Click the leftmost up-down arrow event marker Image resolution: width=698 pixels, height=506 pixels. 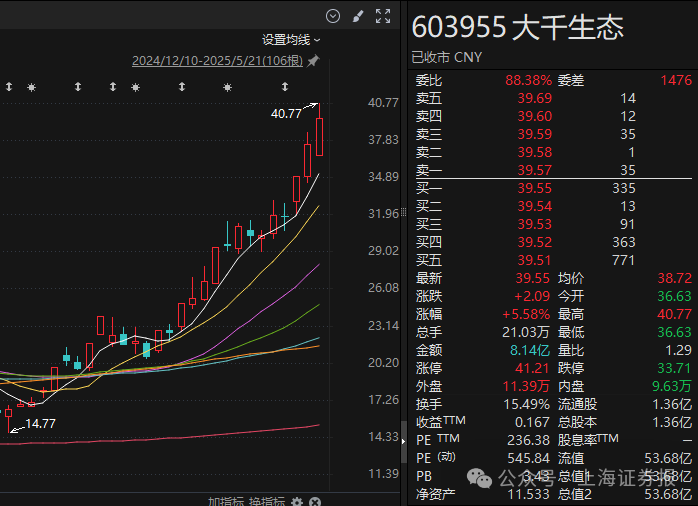pyautogui.click(x=9, y=87)
